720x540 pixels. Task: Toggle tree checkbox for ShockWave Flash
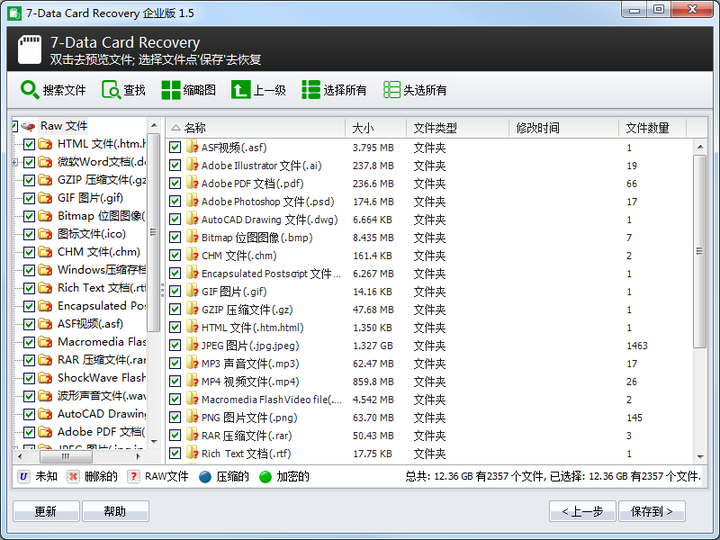click(29, 378)
